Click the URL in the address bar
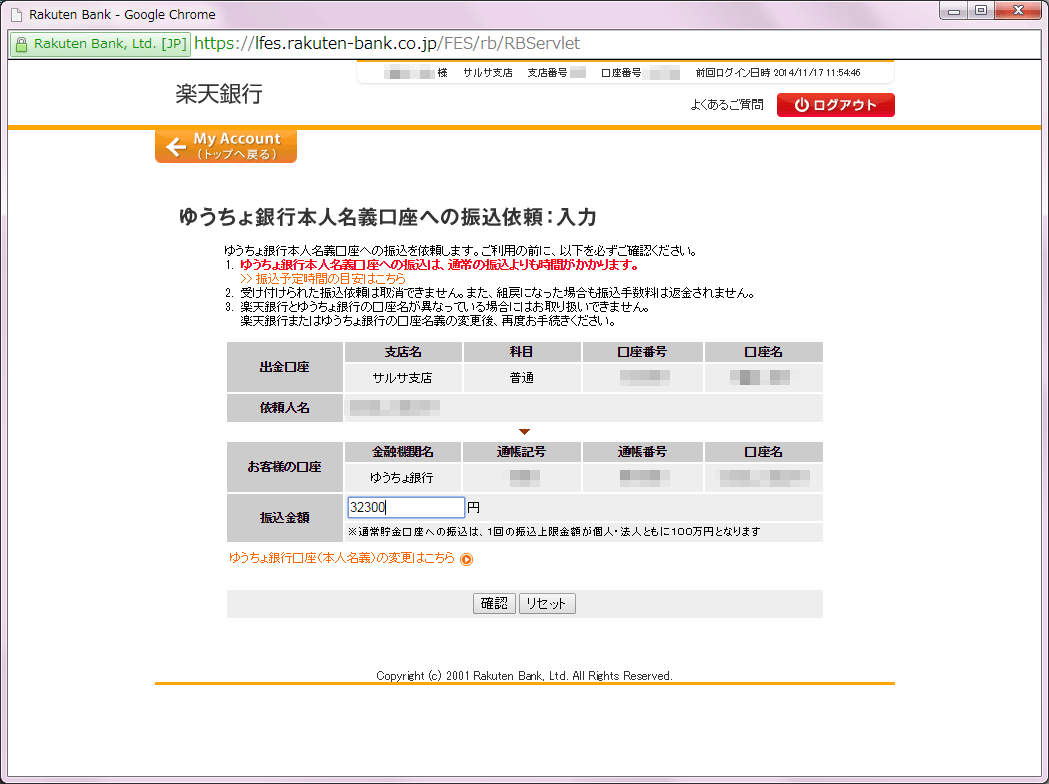The image size is (1049, 784). click(x=387, y=43)
